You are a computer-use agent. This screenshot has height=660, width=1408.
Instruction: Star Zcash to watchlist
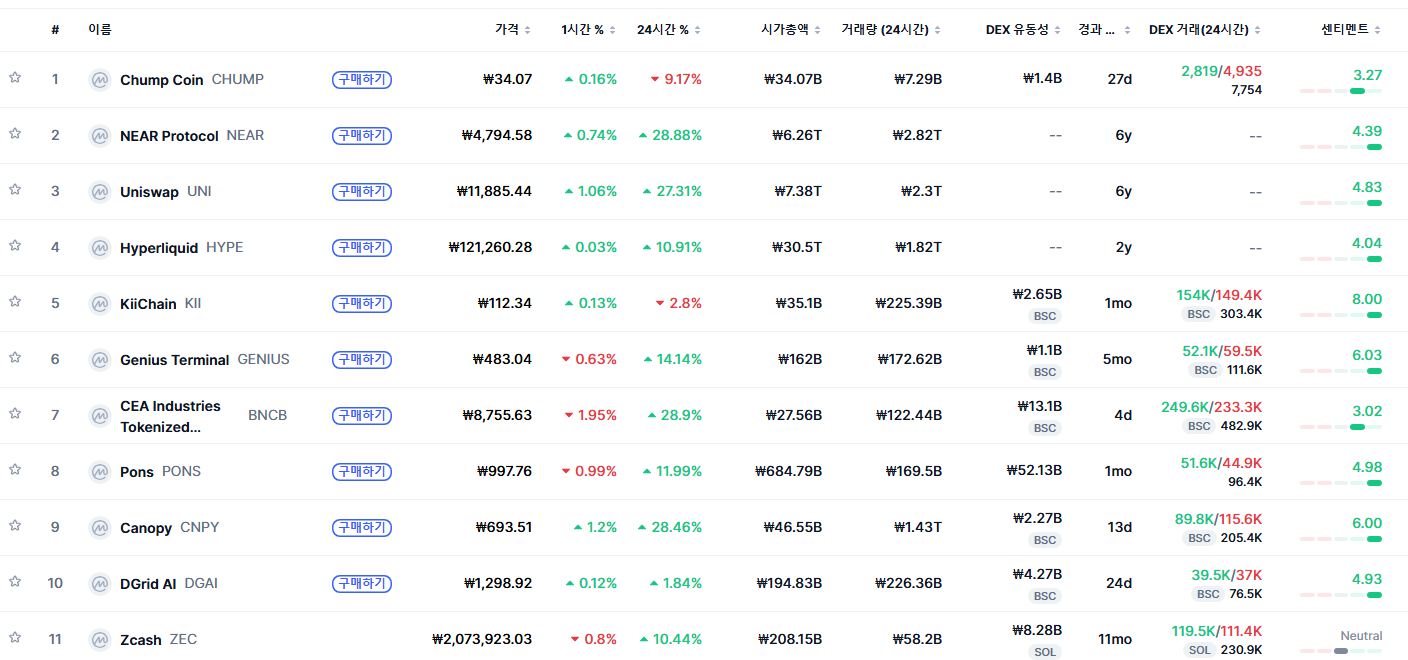click(15, 637)
